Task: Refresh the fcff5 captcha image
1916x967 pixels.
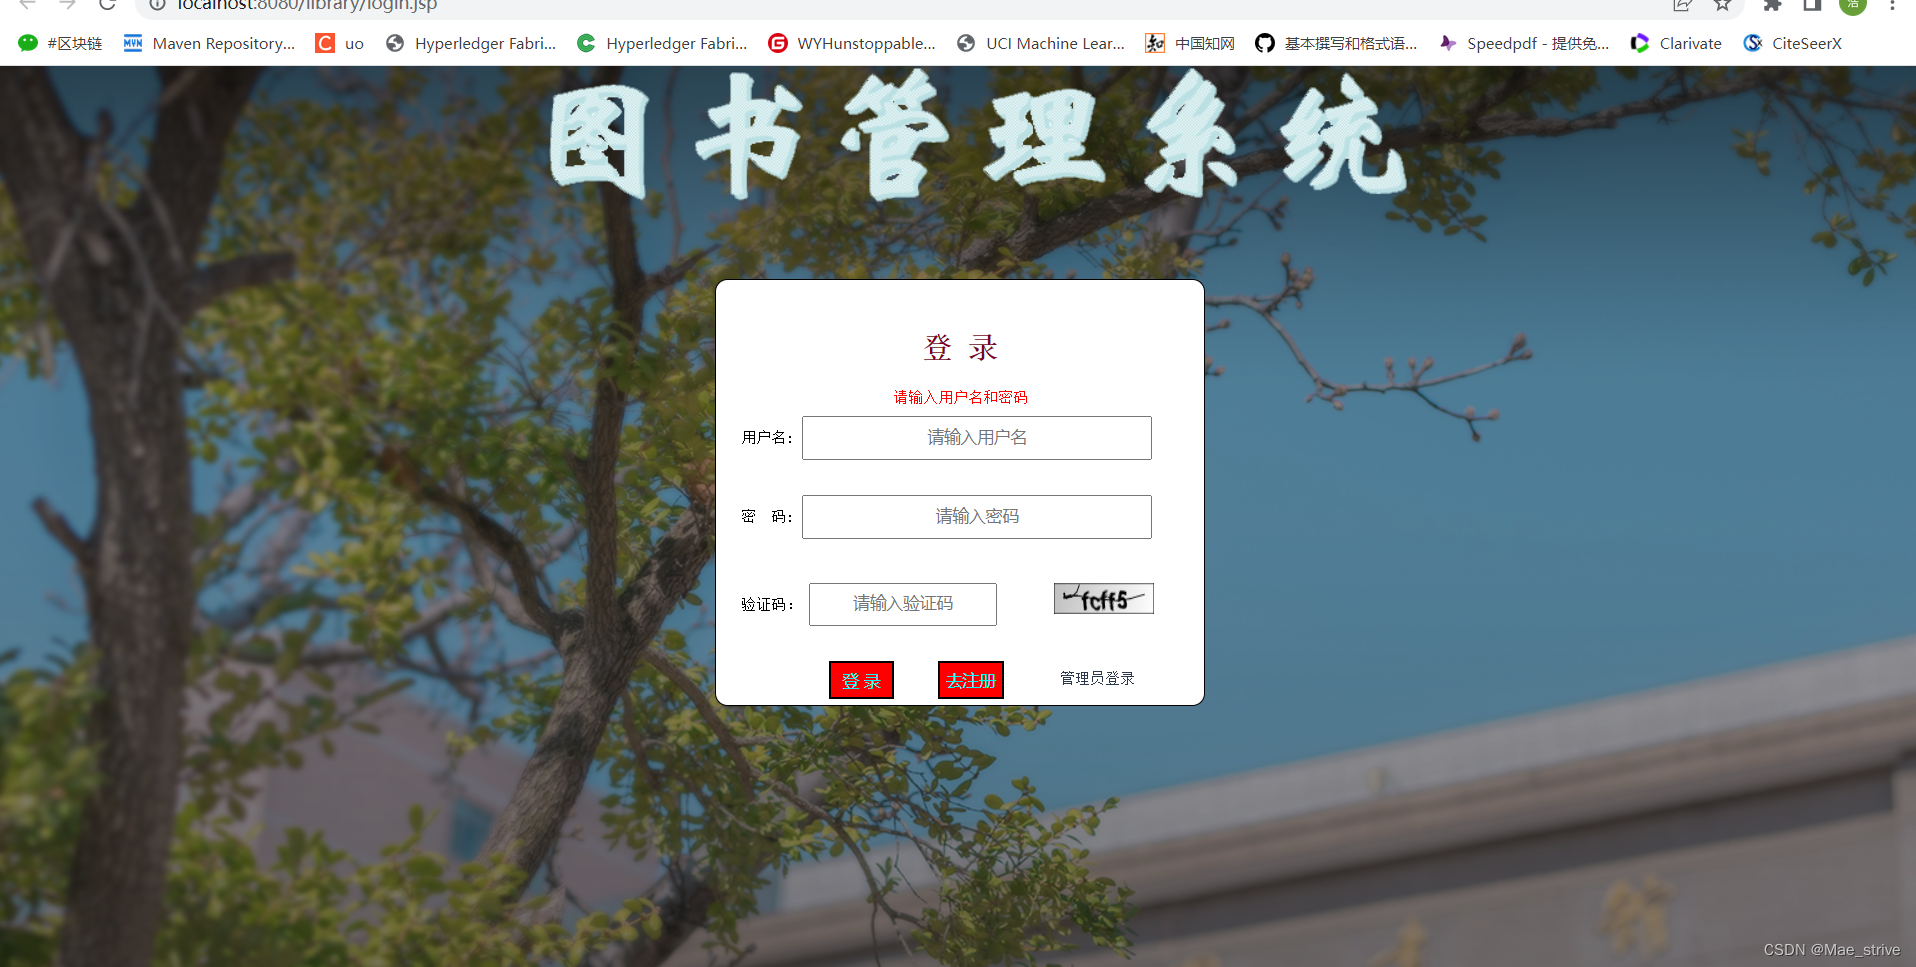Action: 1104,599
